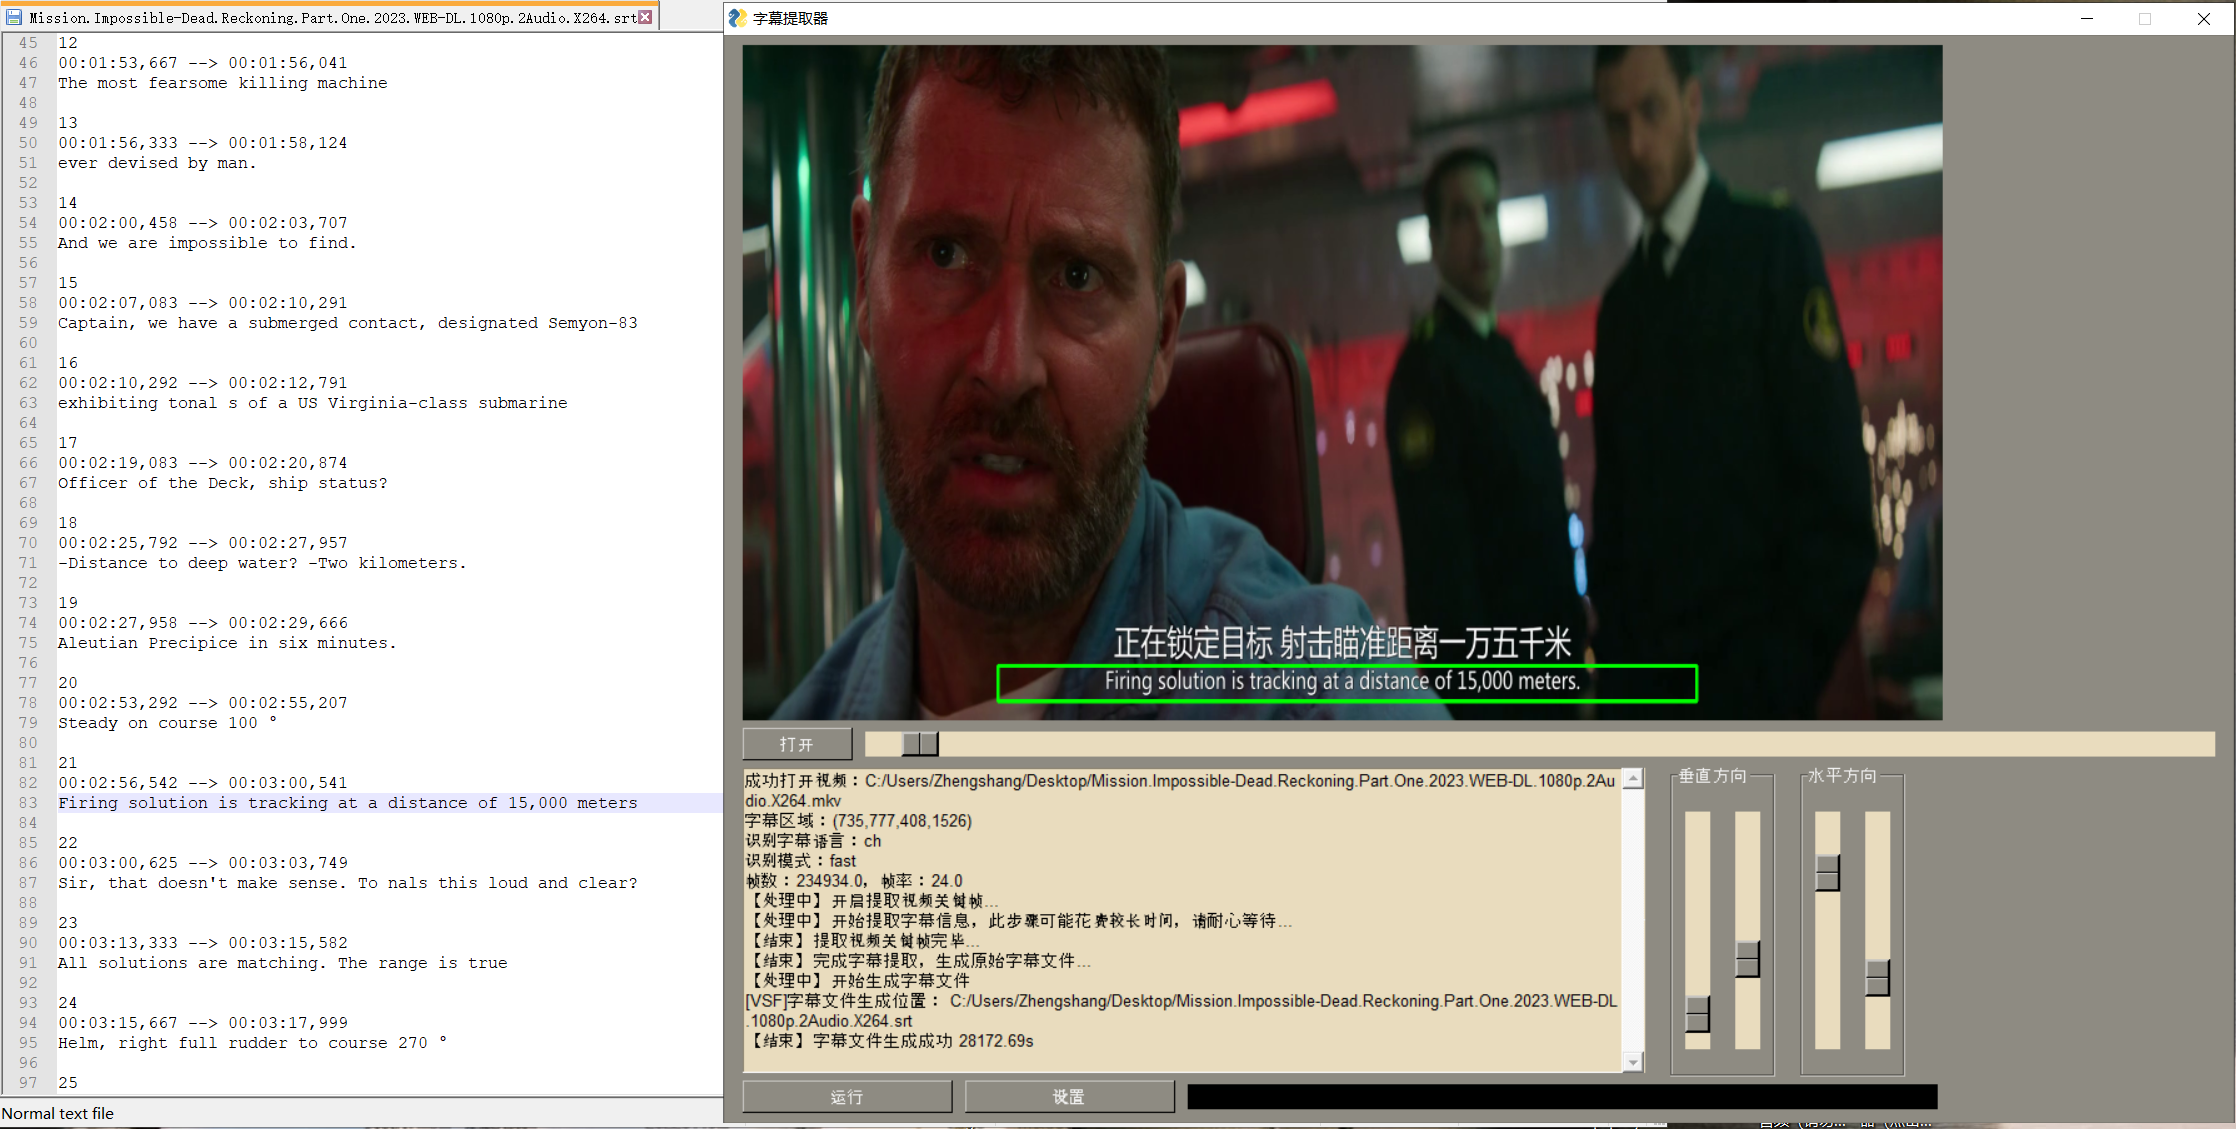
Task: Click the line 'Firing solution is tracking at a distance' in the editor
Action: (347, 803)
